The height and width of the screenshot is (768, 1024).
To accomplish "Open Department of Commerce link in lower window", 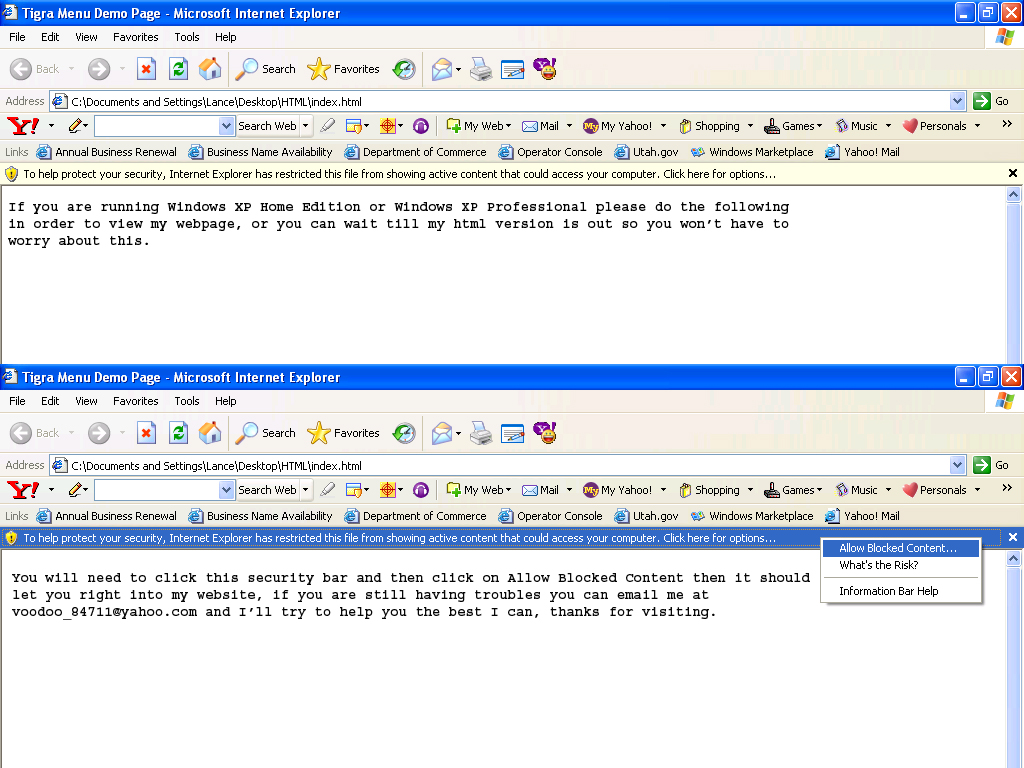I will click(415, 516).
